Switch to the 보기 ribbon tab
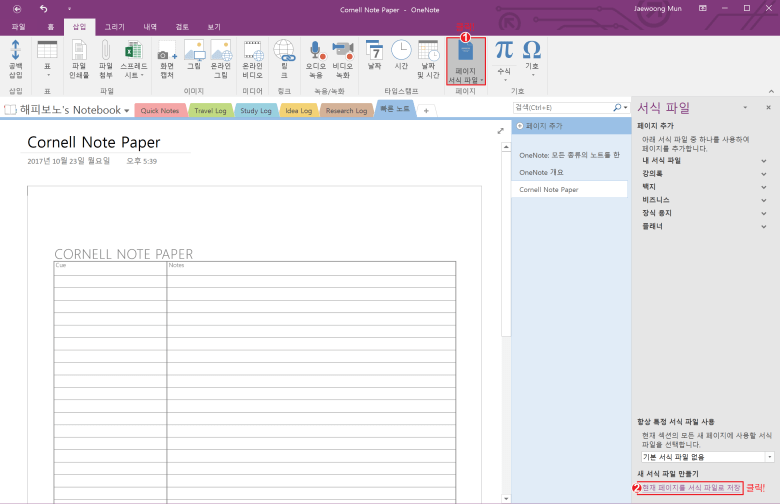 pyautogui.click(x=214, y=27)
